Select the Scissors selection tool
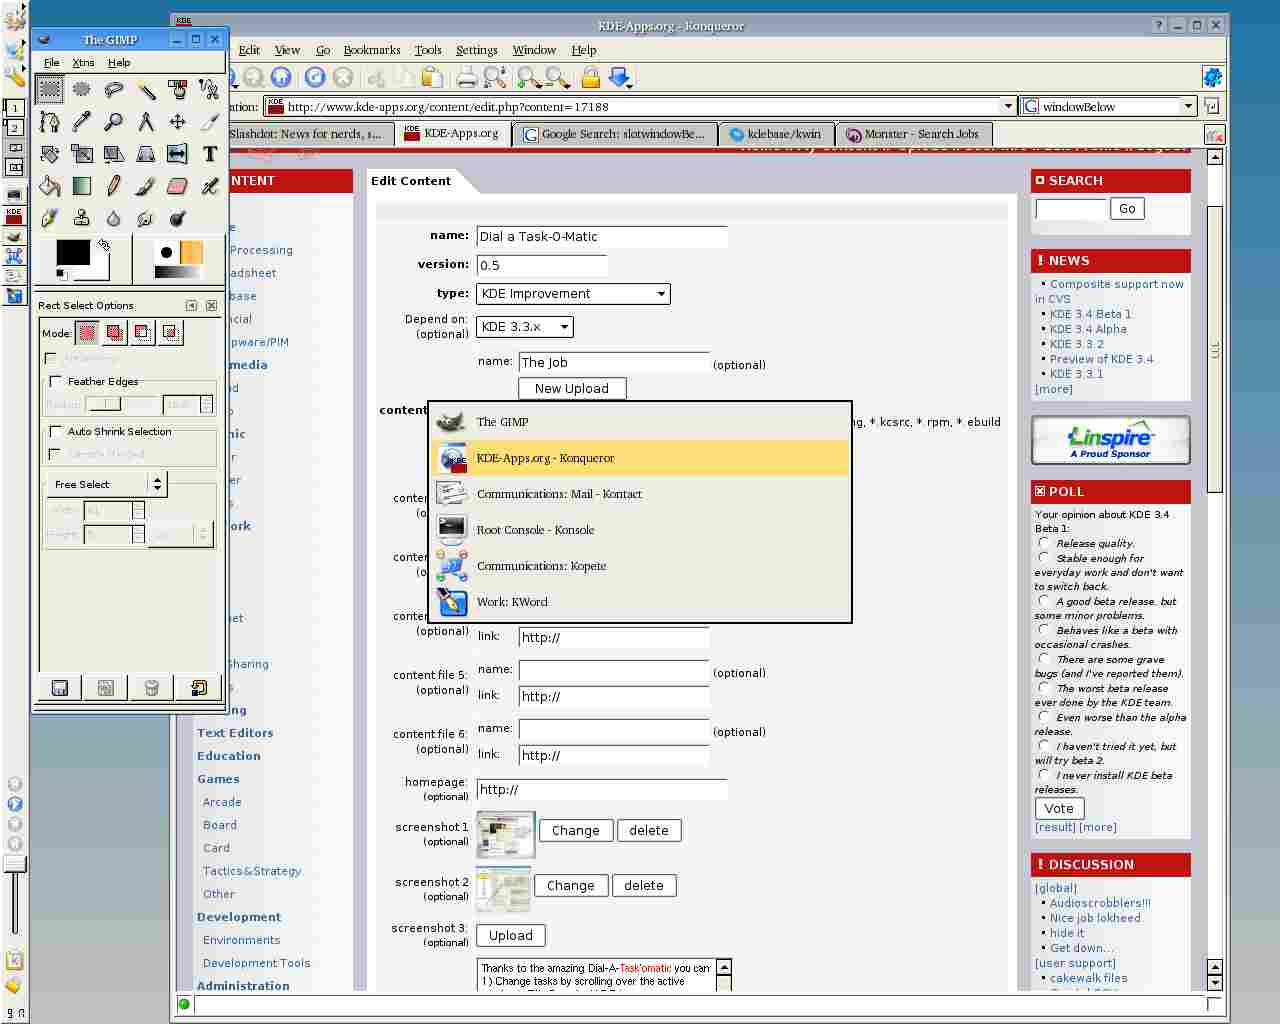Screen dimensions: 1280x1024 (209, 90)
